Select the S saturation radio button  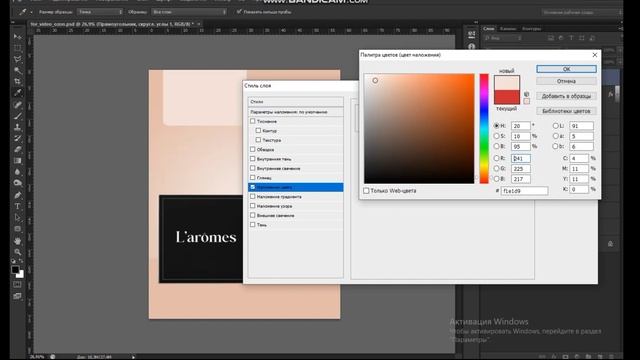(x=496, y=136)
